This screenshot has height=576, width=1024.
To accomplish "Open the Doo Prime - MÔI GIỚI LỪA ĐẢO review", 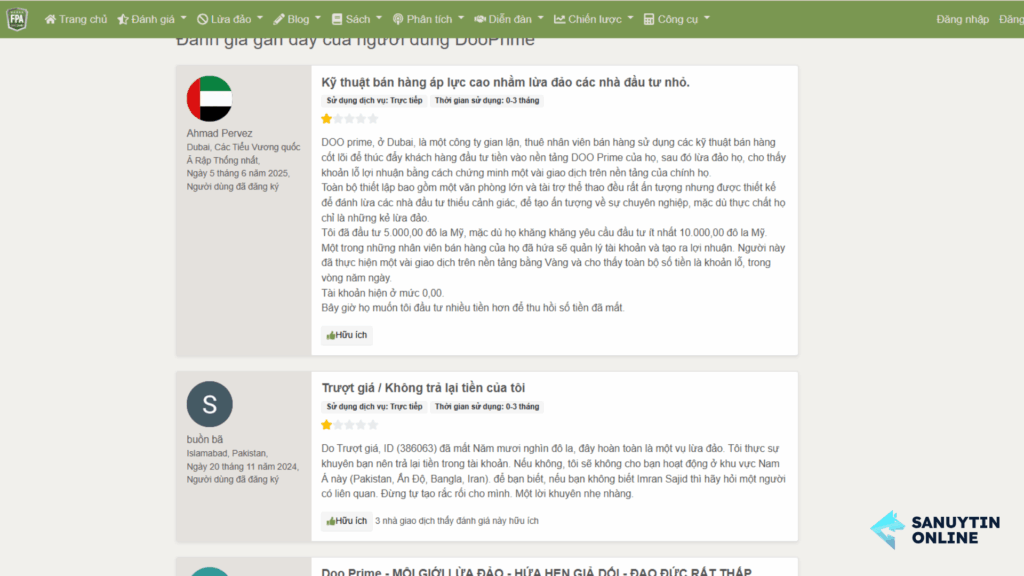I will tap(536, 572).
